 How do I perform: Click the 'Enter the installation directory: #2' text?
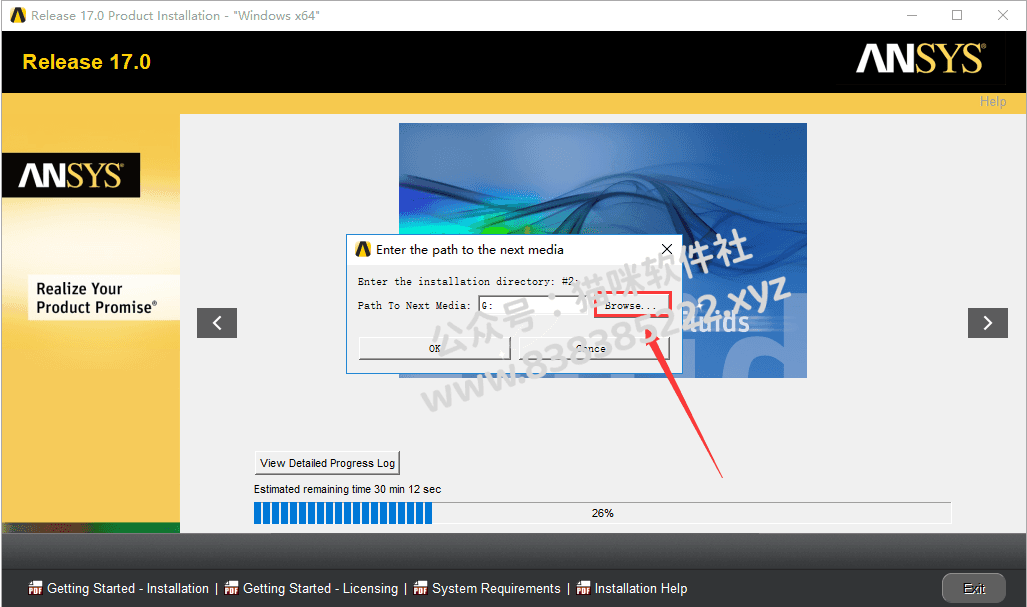467,282
